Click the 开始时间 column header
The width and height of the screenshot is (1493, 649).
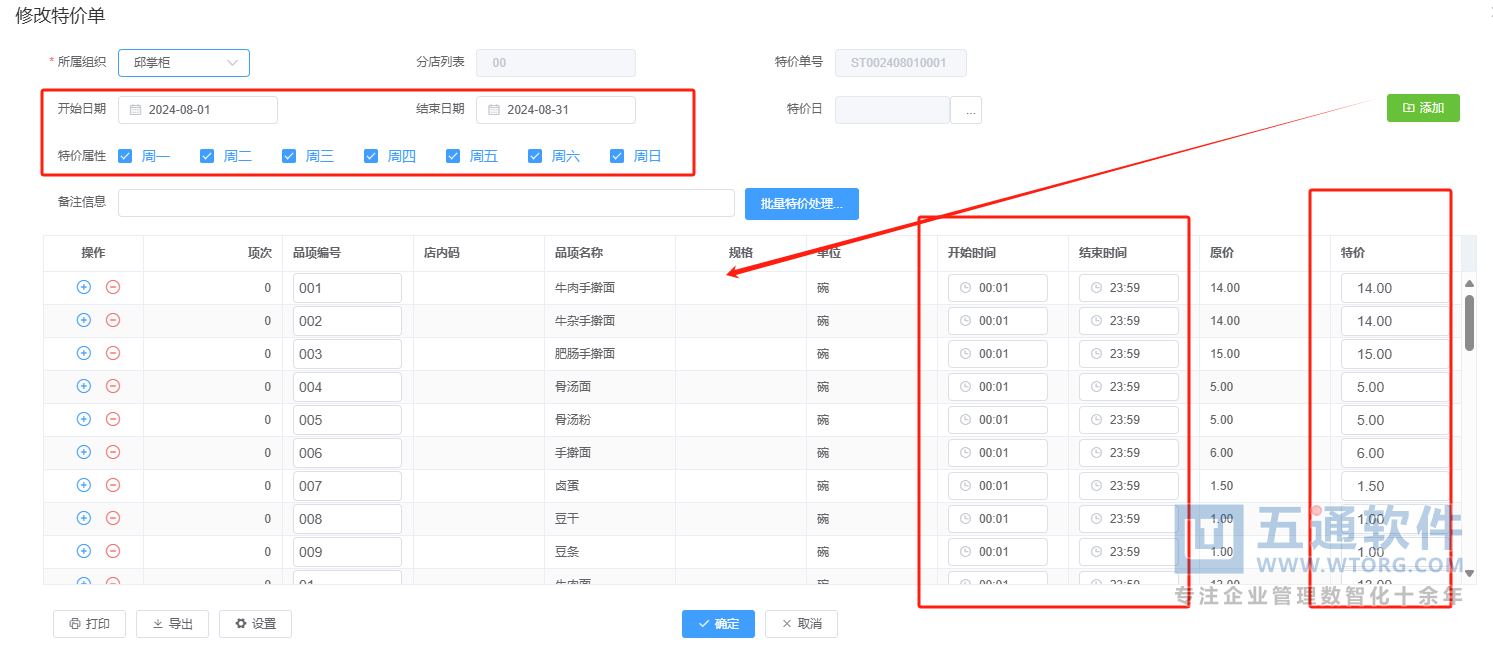pyautogui.click(x=972, y=253)
